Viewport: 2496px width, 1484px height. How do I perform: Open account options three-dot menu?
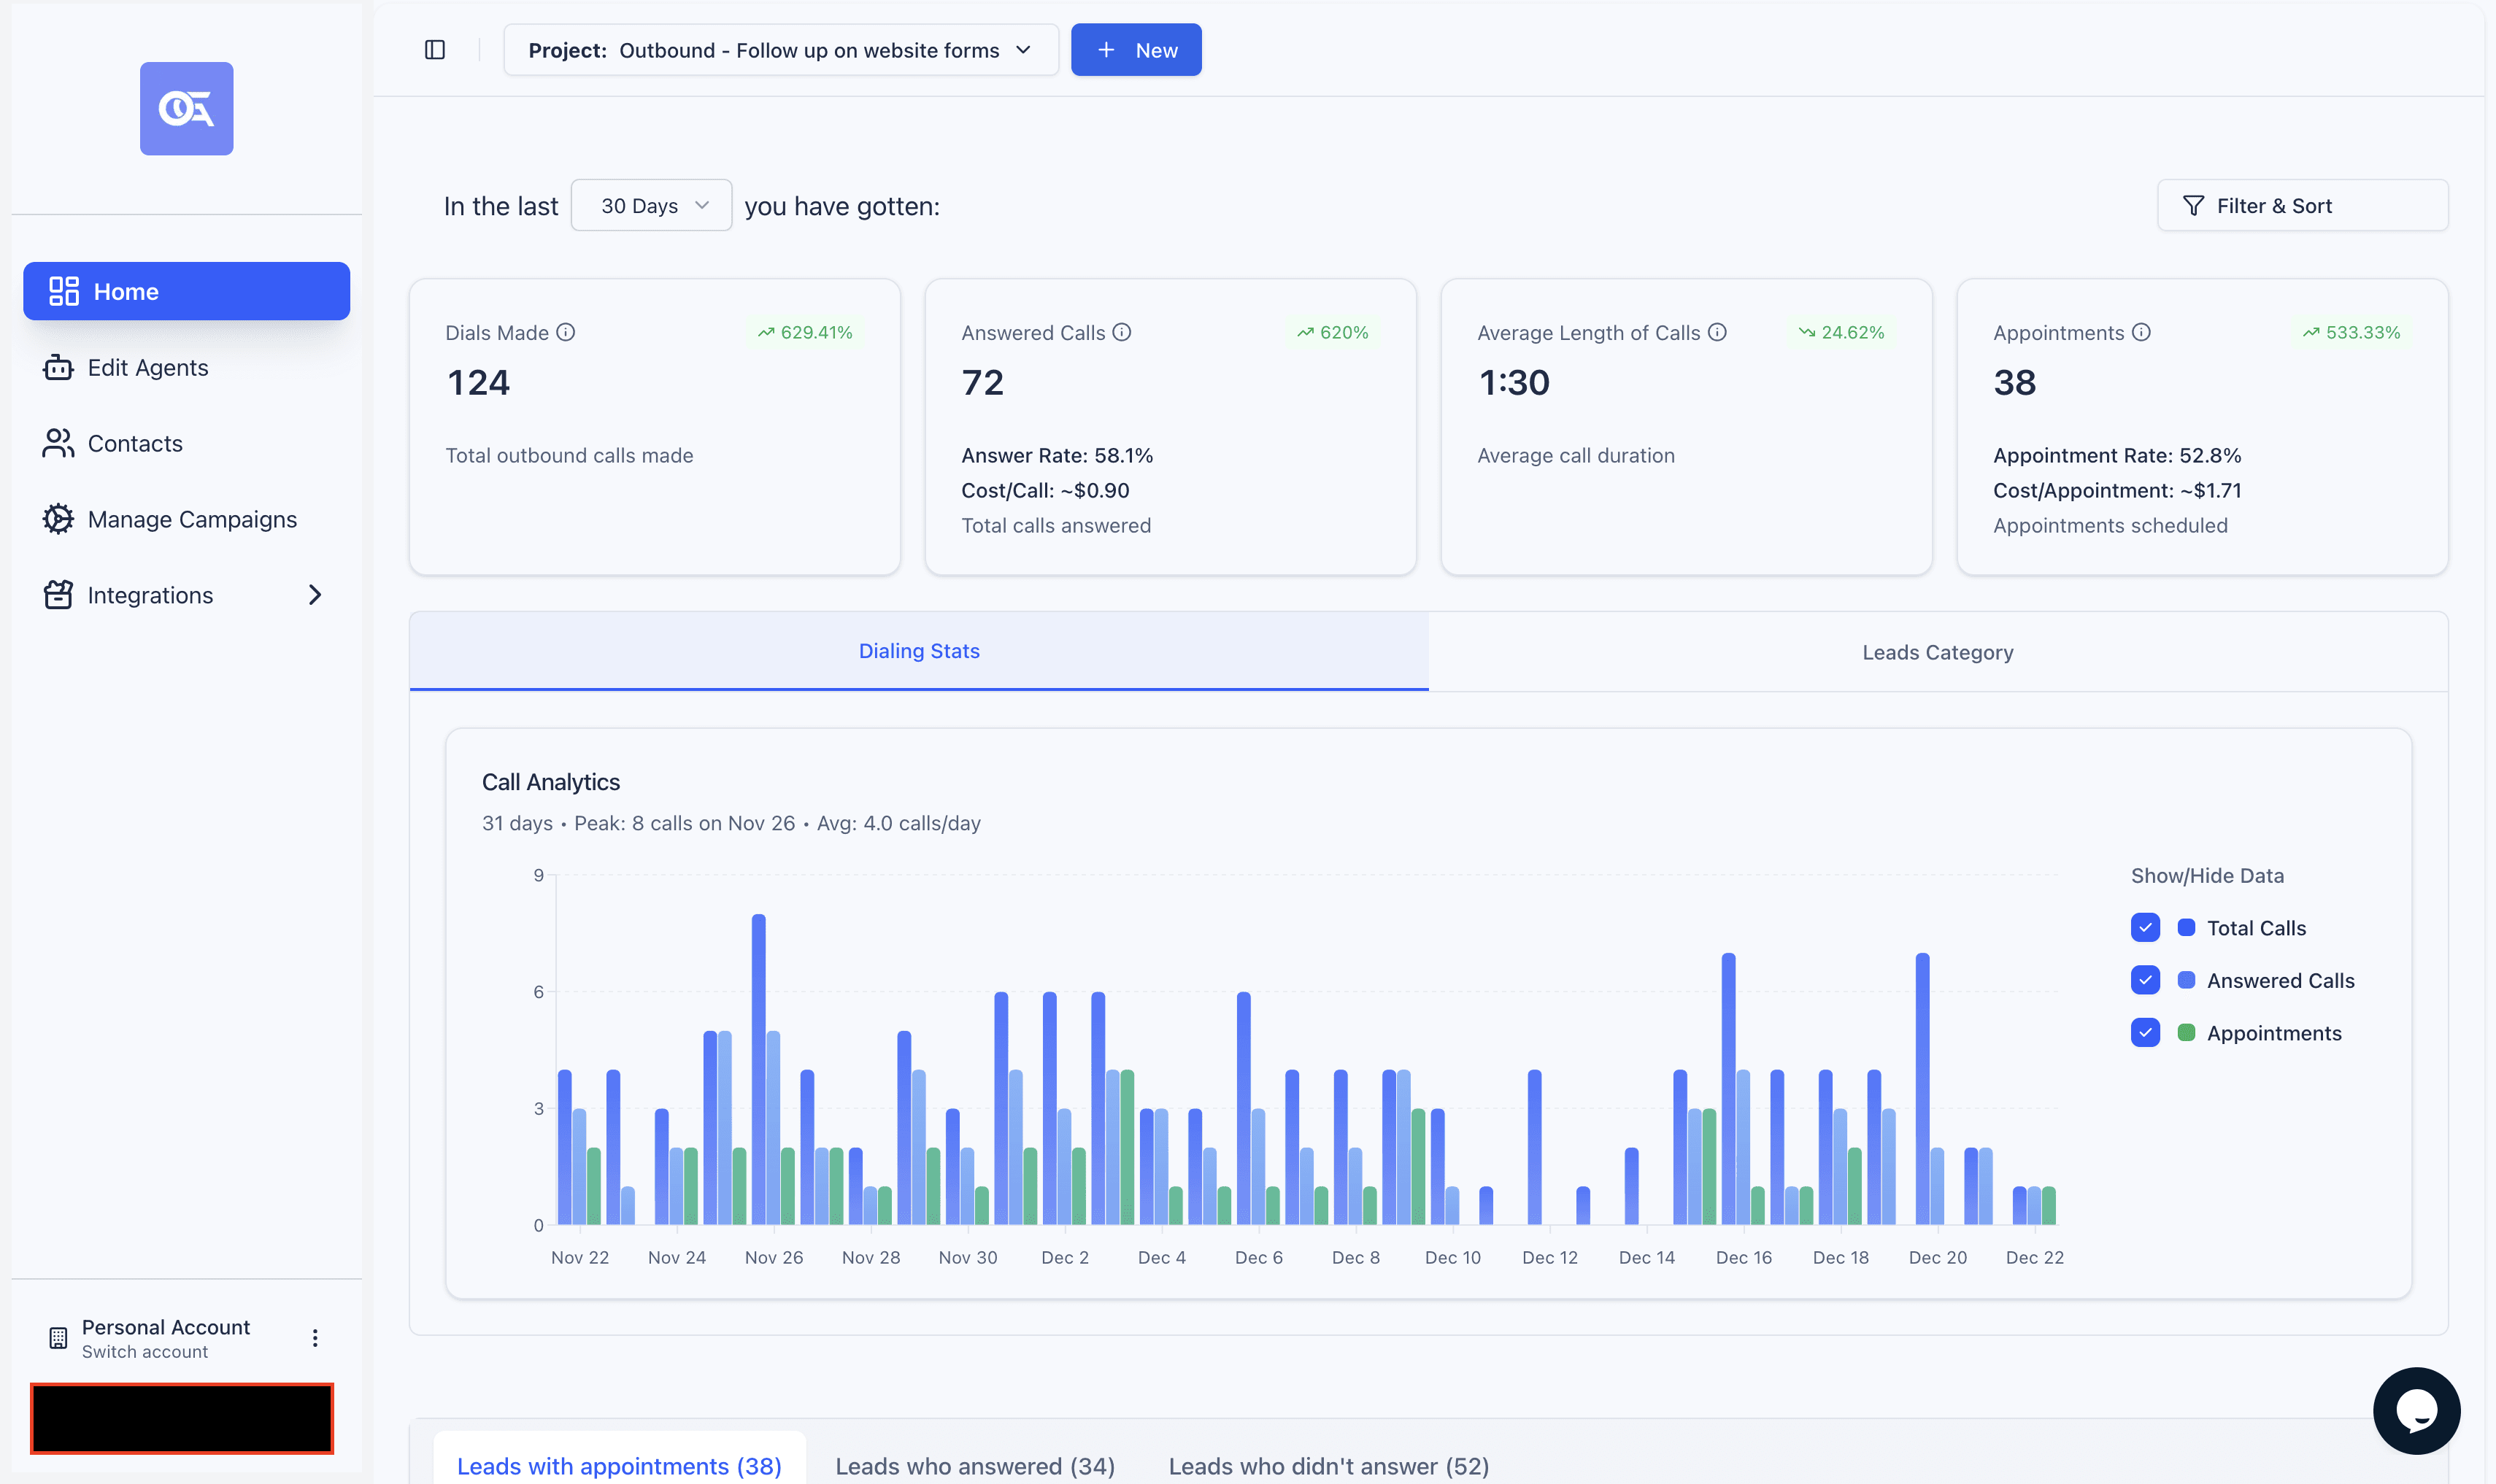pyautogui.click(x=315, y=1338)
